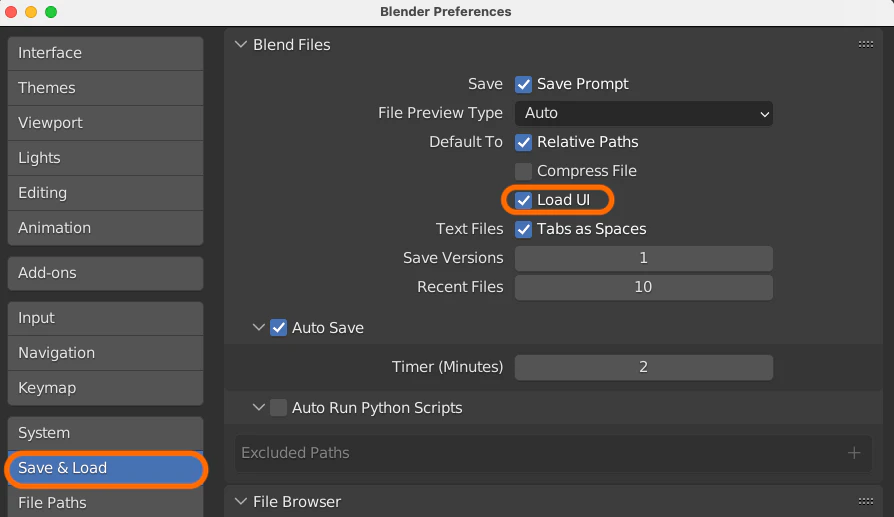The image size is (894, 517).
Task: Click the Recent Files value field
Action: (x=644, y=287)
